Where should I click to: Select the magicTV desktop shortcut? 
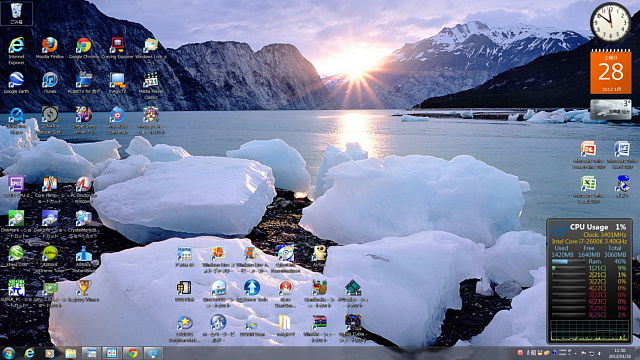(x=117, y=83)
